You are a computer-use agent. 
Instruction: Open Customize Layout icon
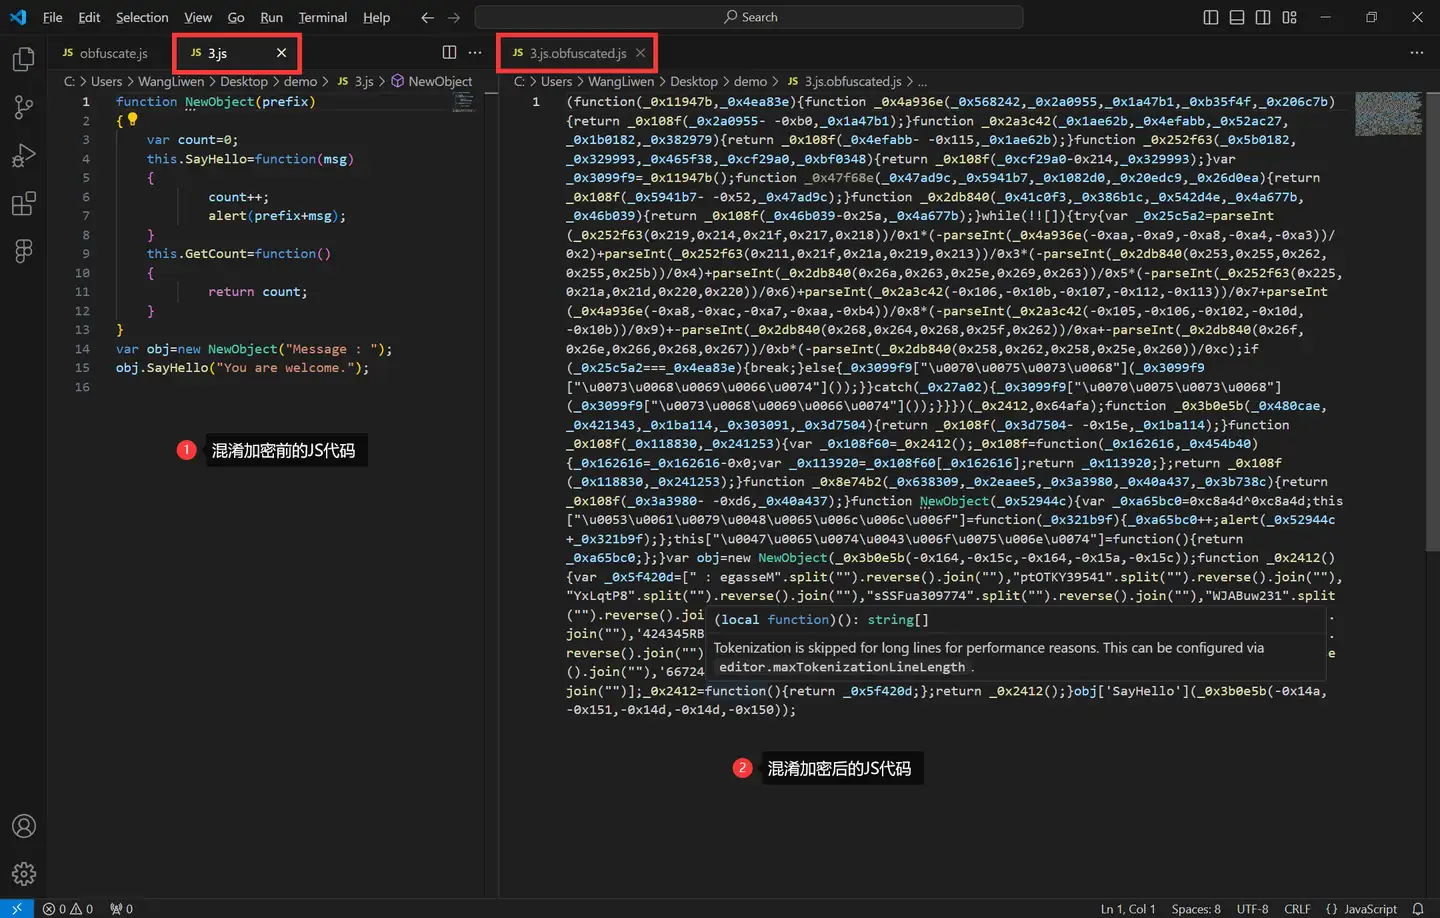(1289, 17)
